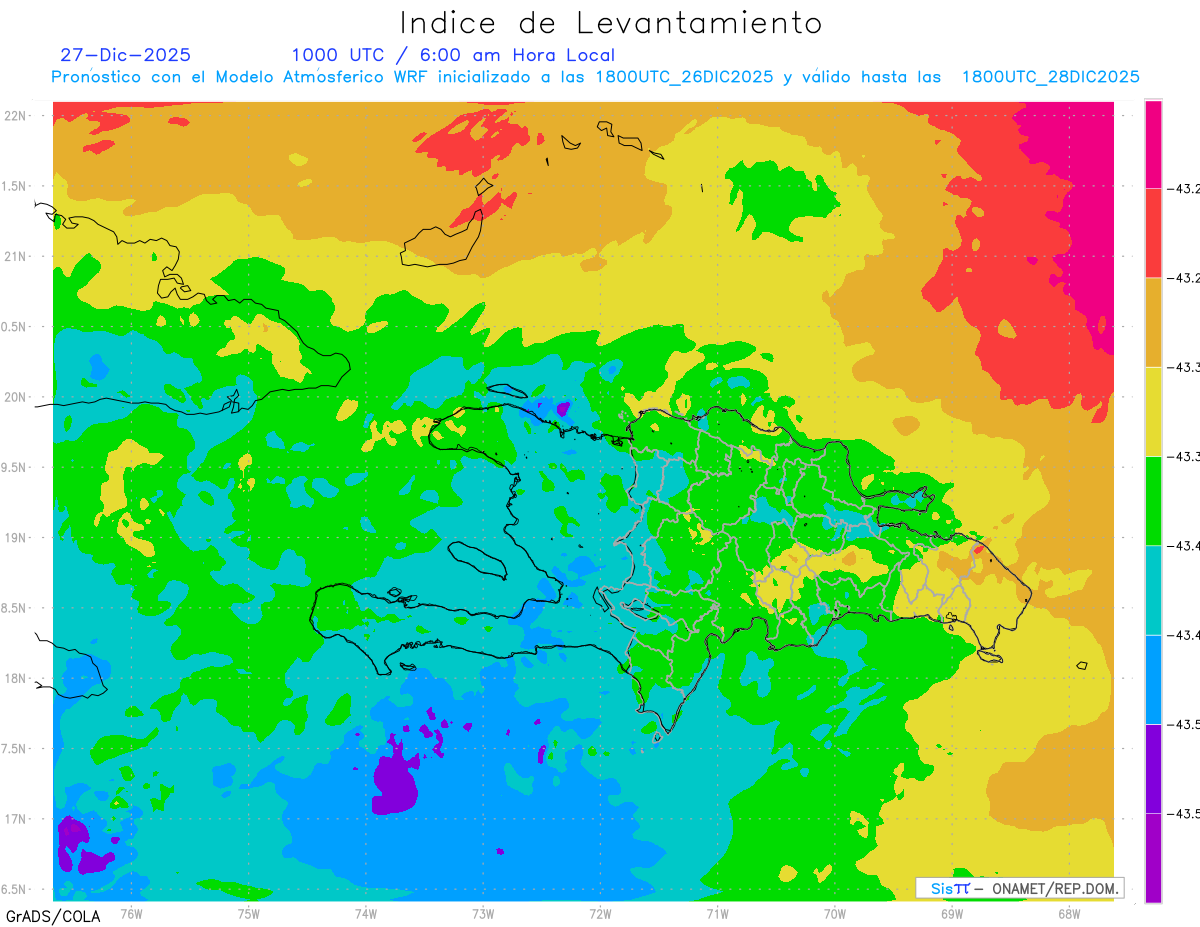Click the '21N' latitude label
1200x927 pixels.
[17, 257]
